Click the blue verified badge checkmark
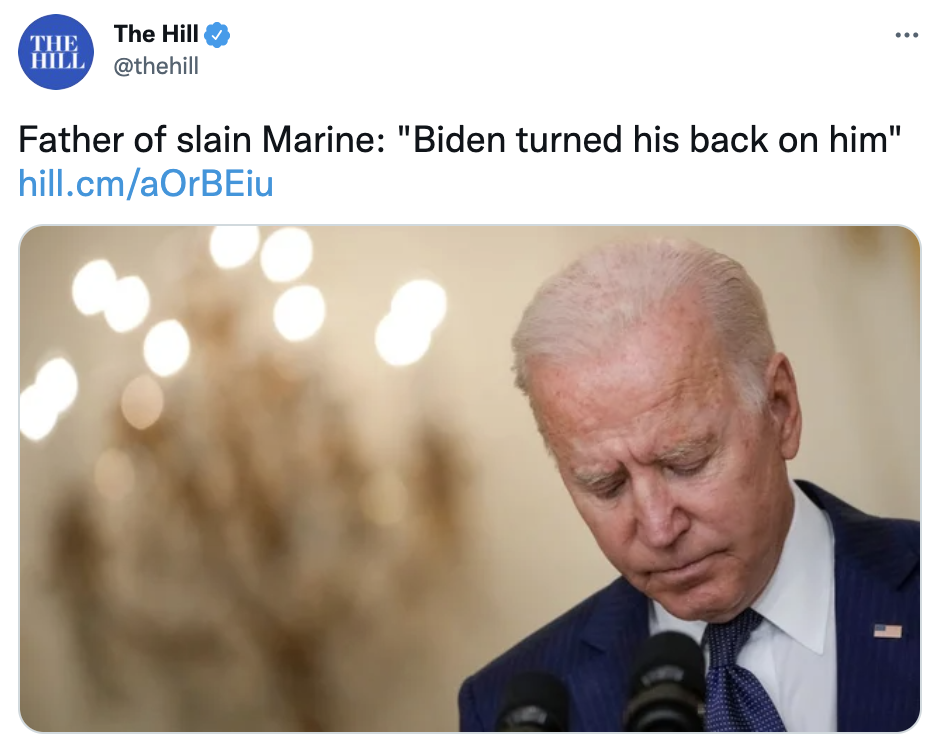The image size is (940, 752). (x=217, y=35)
